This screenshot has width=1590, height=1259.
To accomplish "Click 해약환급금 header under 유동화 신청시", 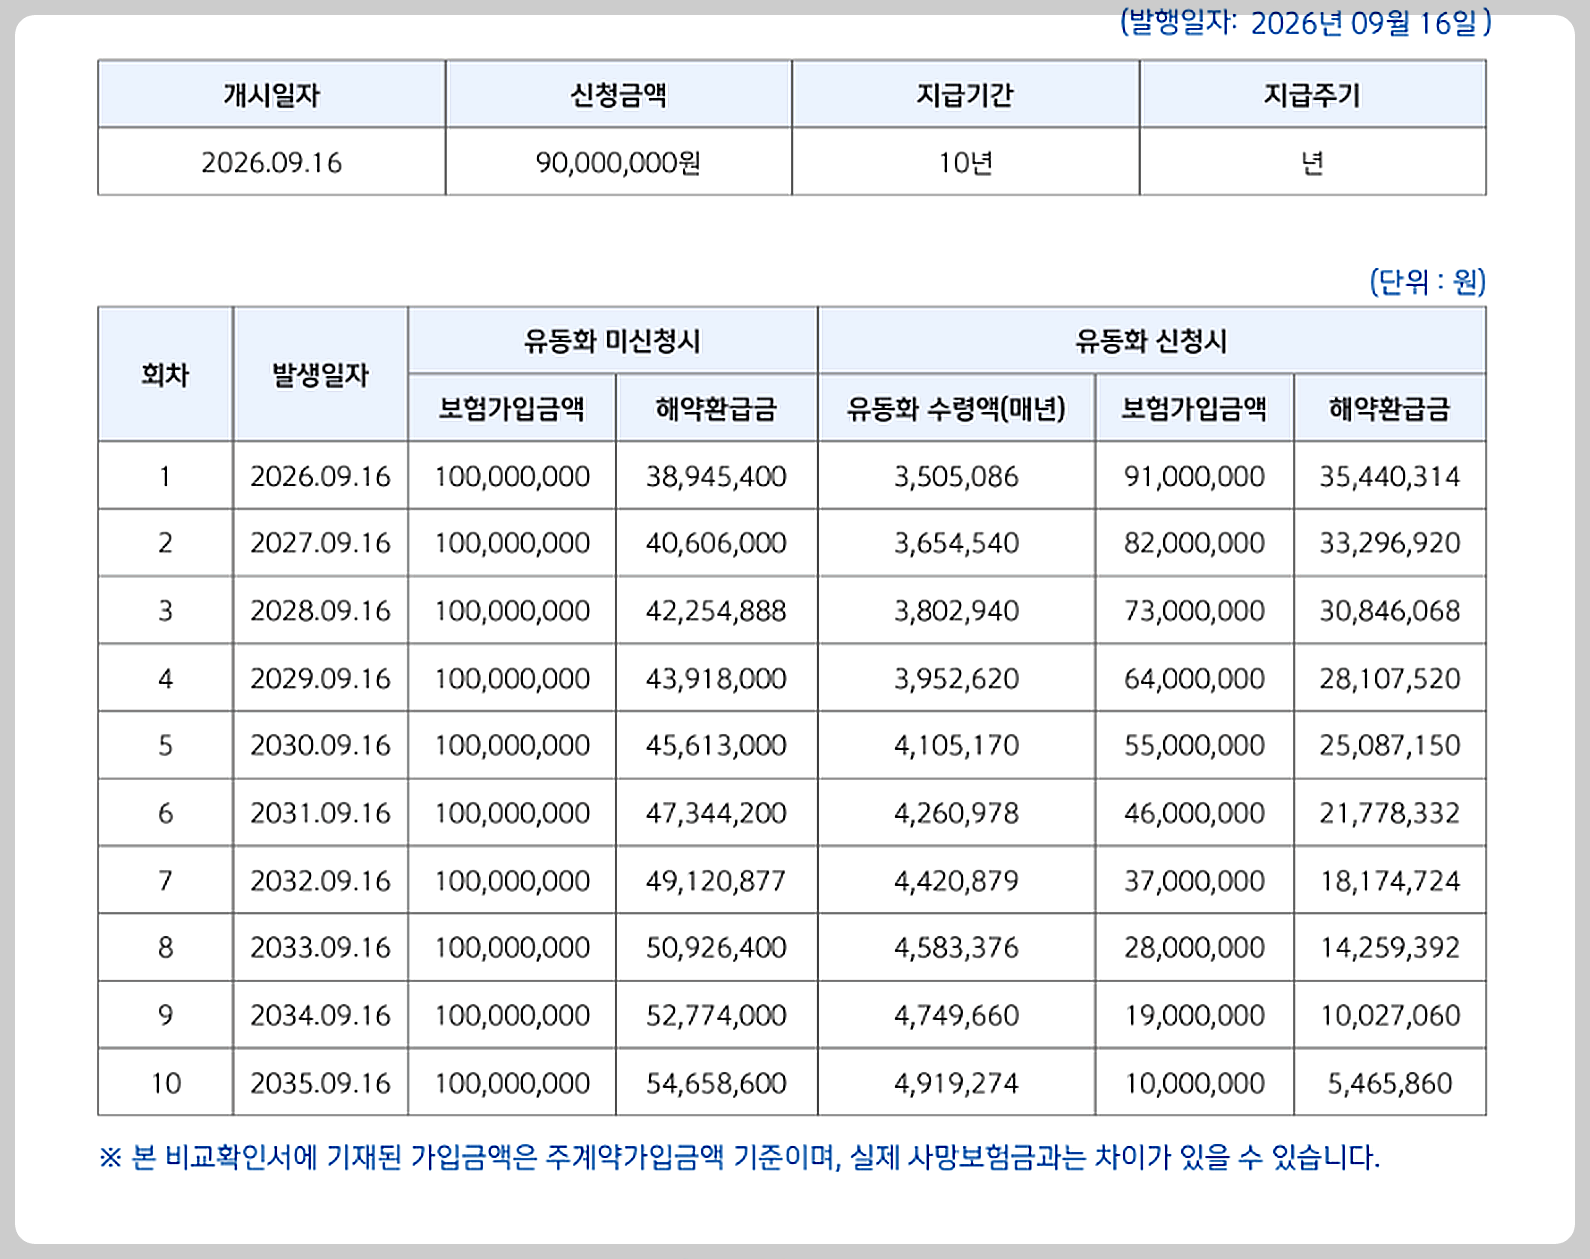I will point(1389,408).
